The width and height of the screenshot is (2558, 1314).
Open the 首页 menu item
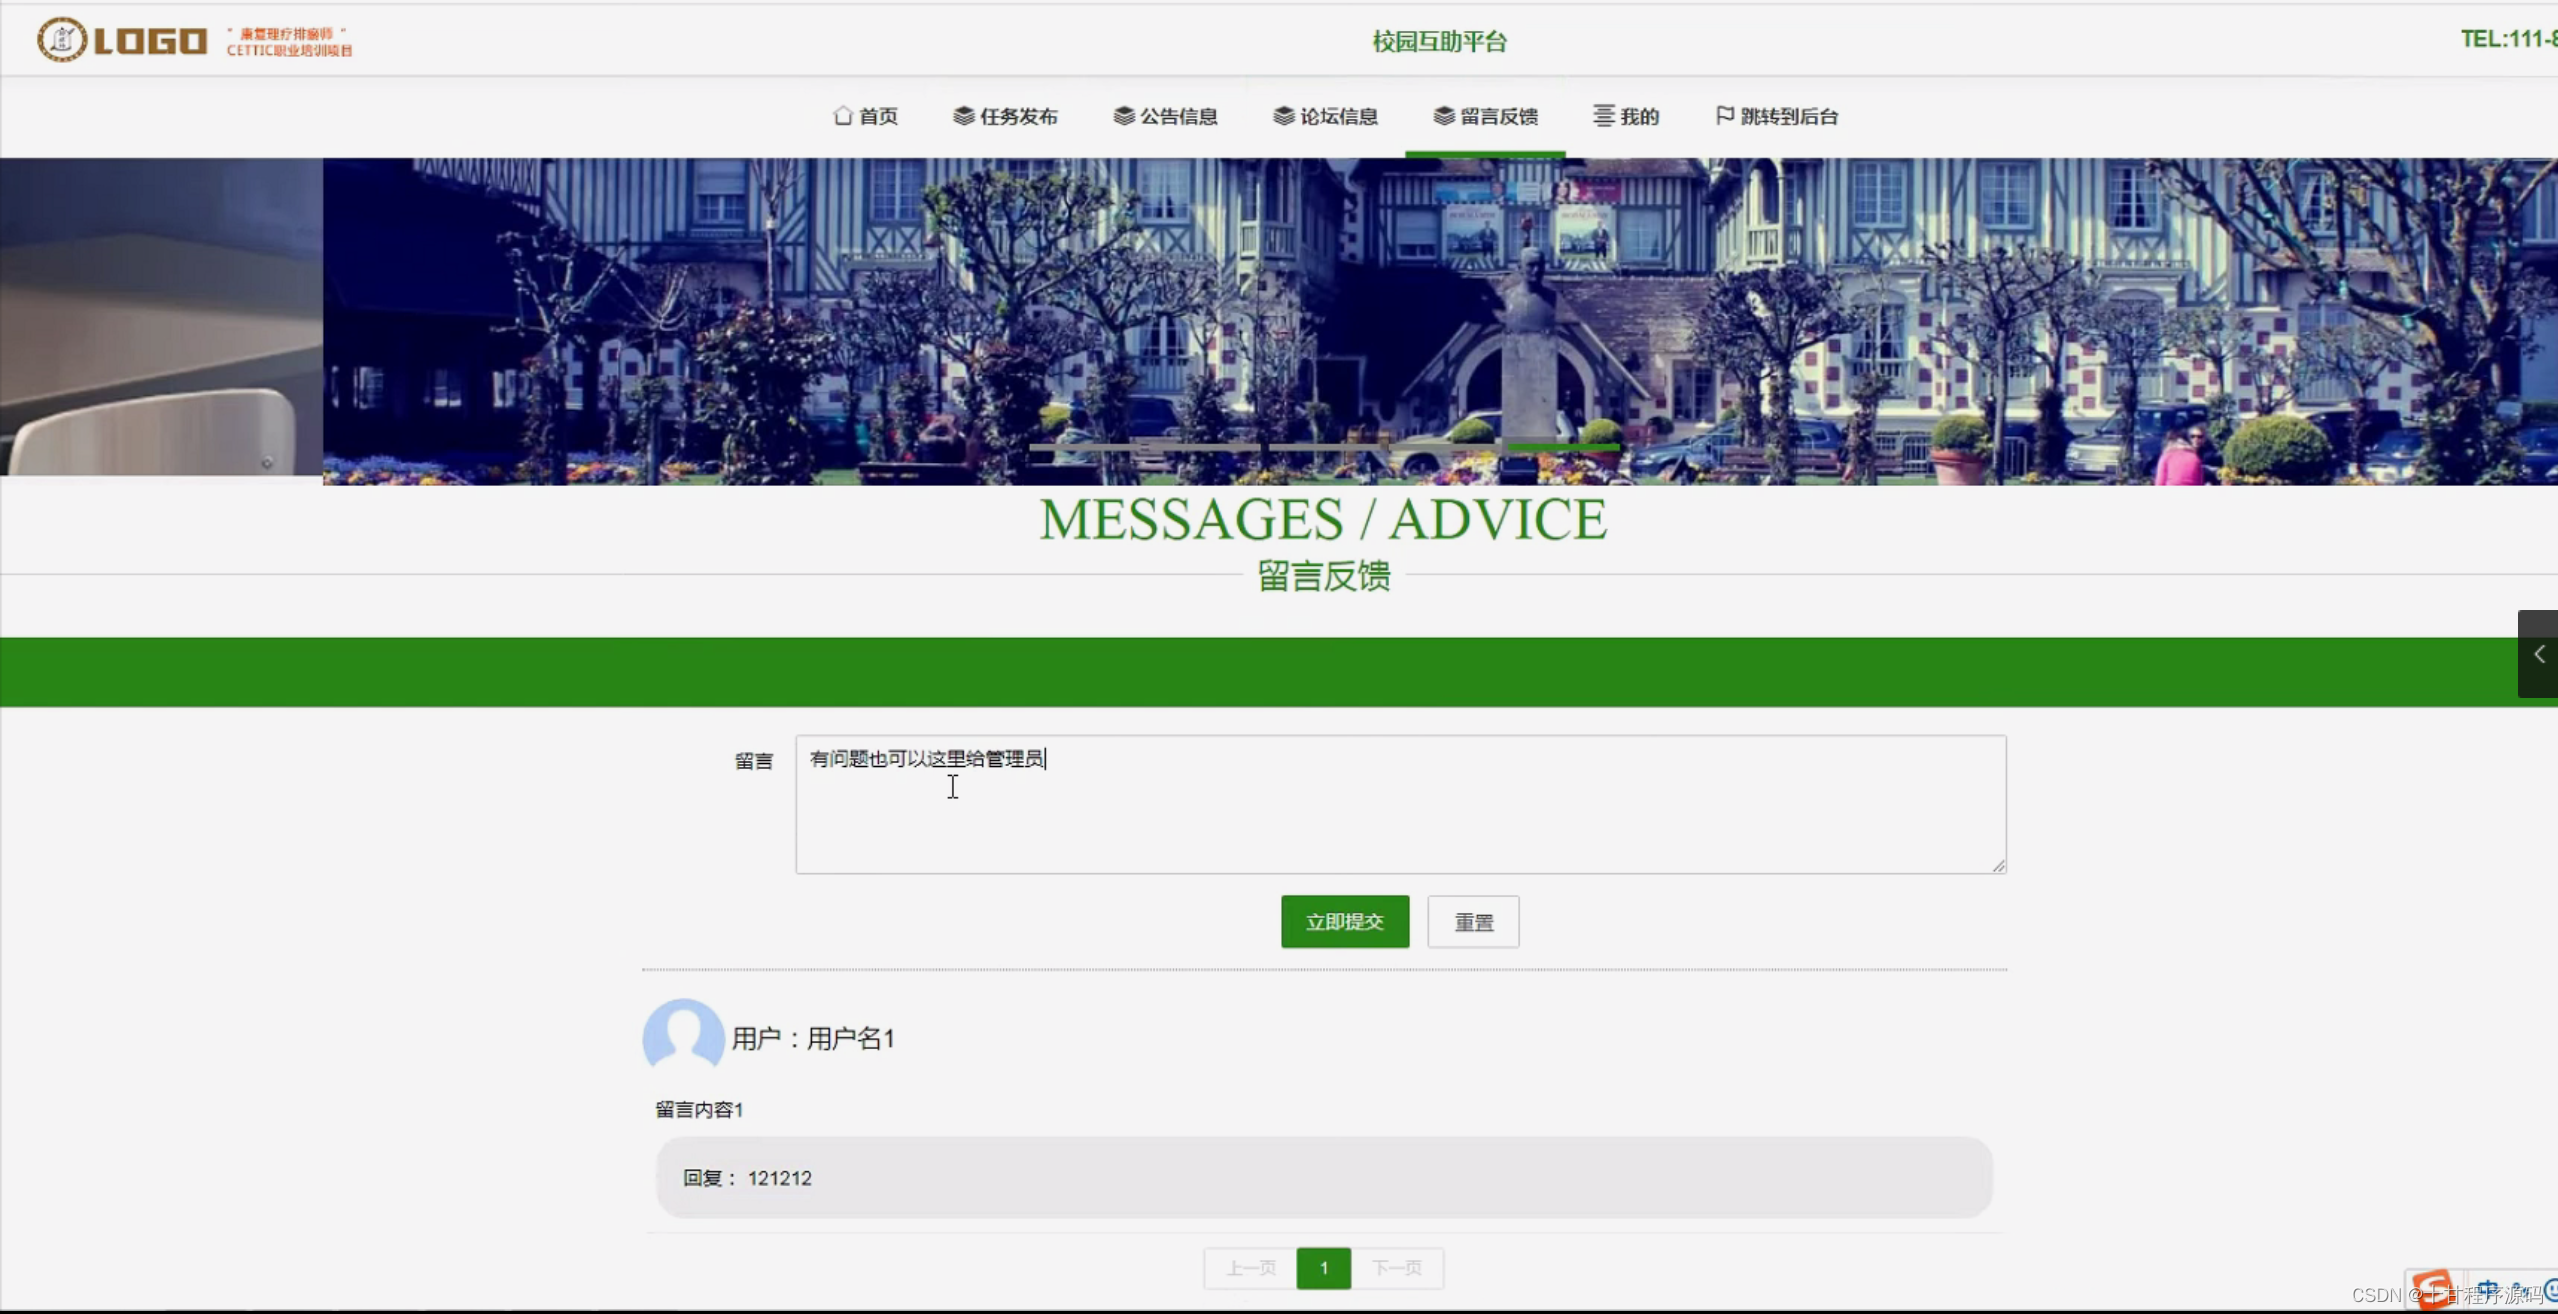[876, 116]
